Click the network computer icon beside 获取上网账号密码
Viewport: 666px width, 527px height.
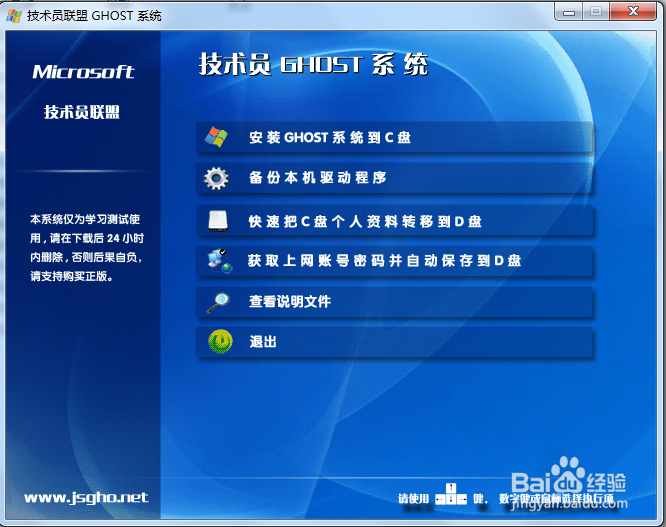click(x=220, y=261)
